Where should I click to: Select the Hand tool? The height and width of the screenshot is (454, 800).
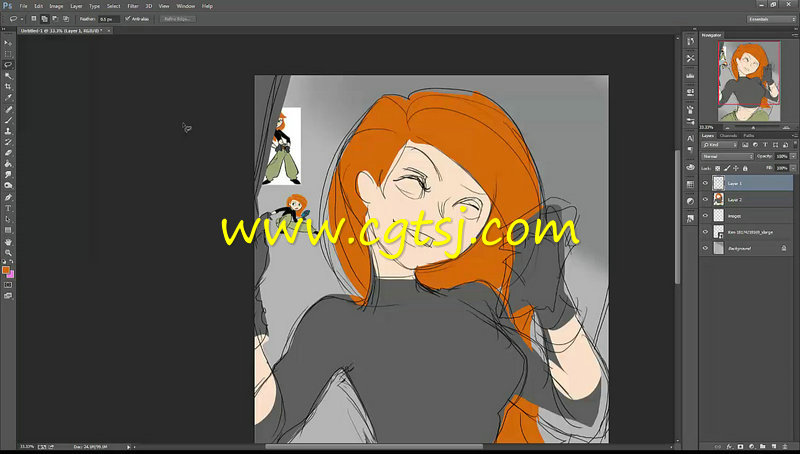coord(8,242)
